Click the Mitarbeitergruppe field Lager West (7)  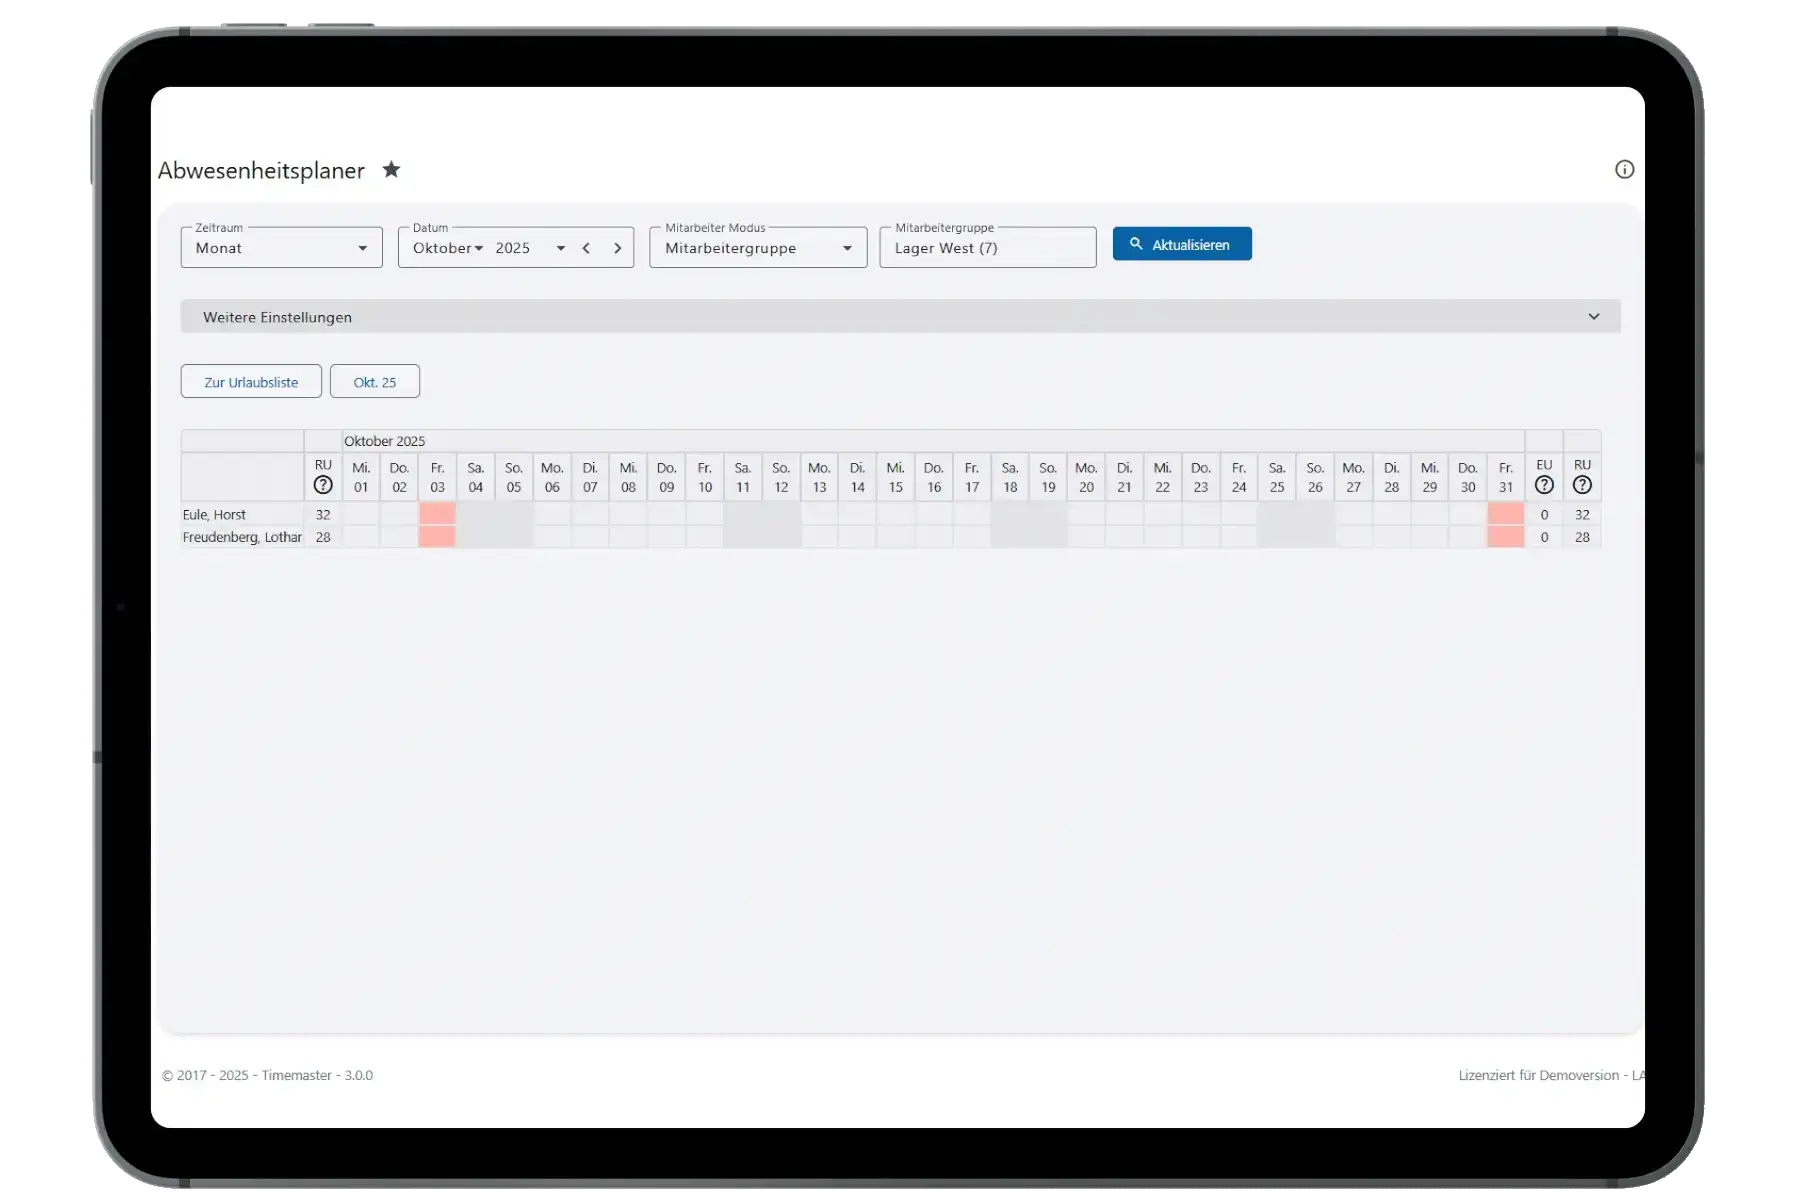[987, 248]
